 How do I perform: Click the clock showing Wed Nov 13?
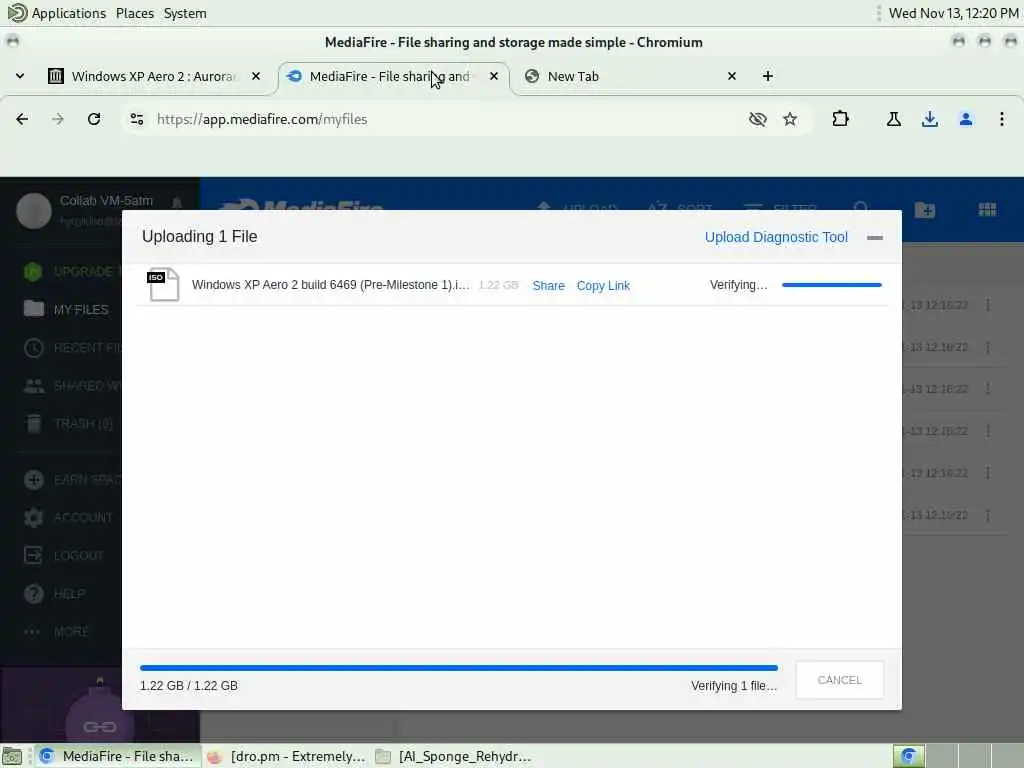pyautogui.click(x=953, y=13)
